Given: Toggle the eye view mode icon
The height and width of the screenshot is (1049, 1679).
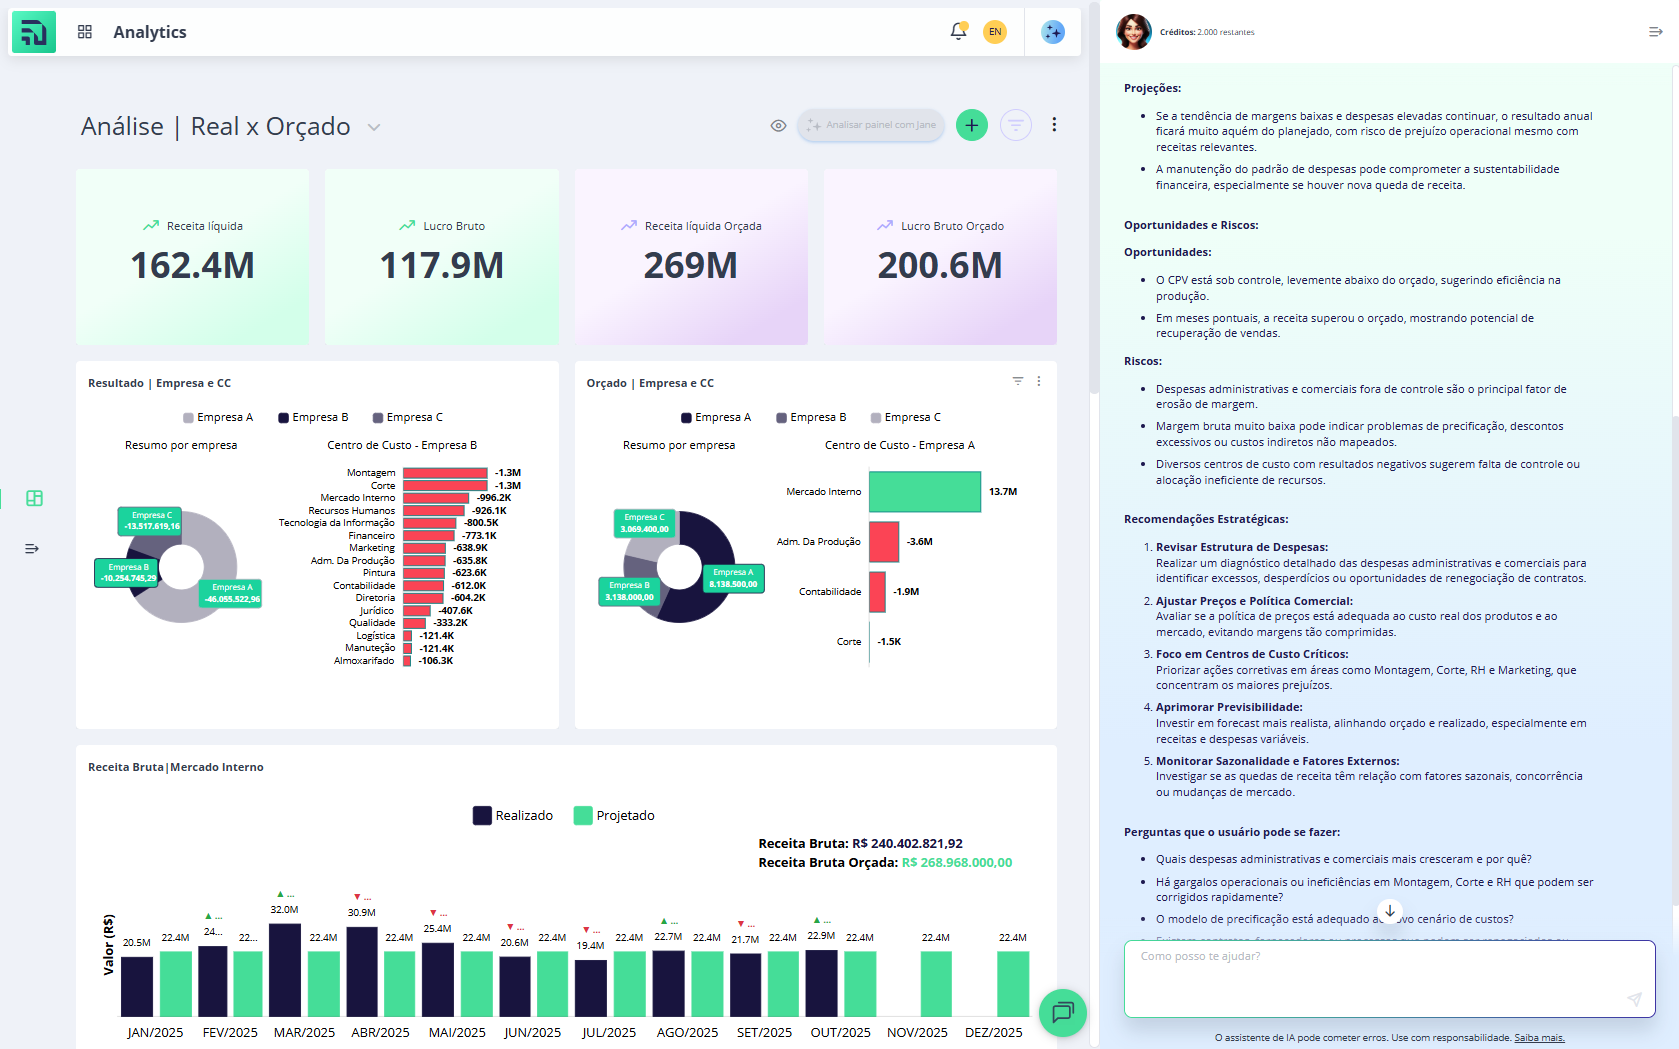Looking at the screenshot, I should click(x=778, y=126).
